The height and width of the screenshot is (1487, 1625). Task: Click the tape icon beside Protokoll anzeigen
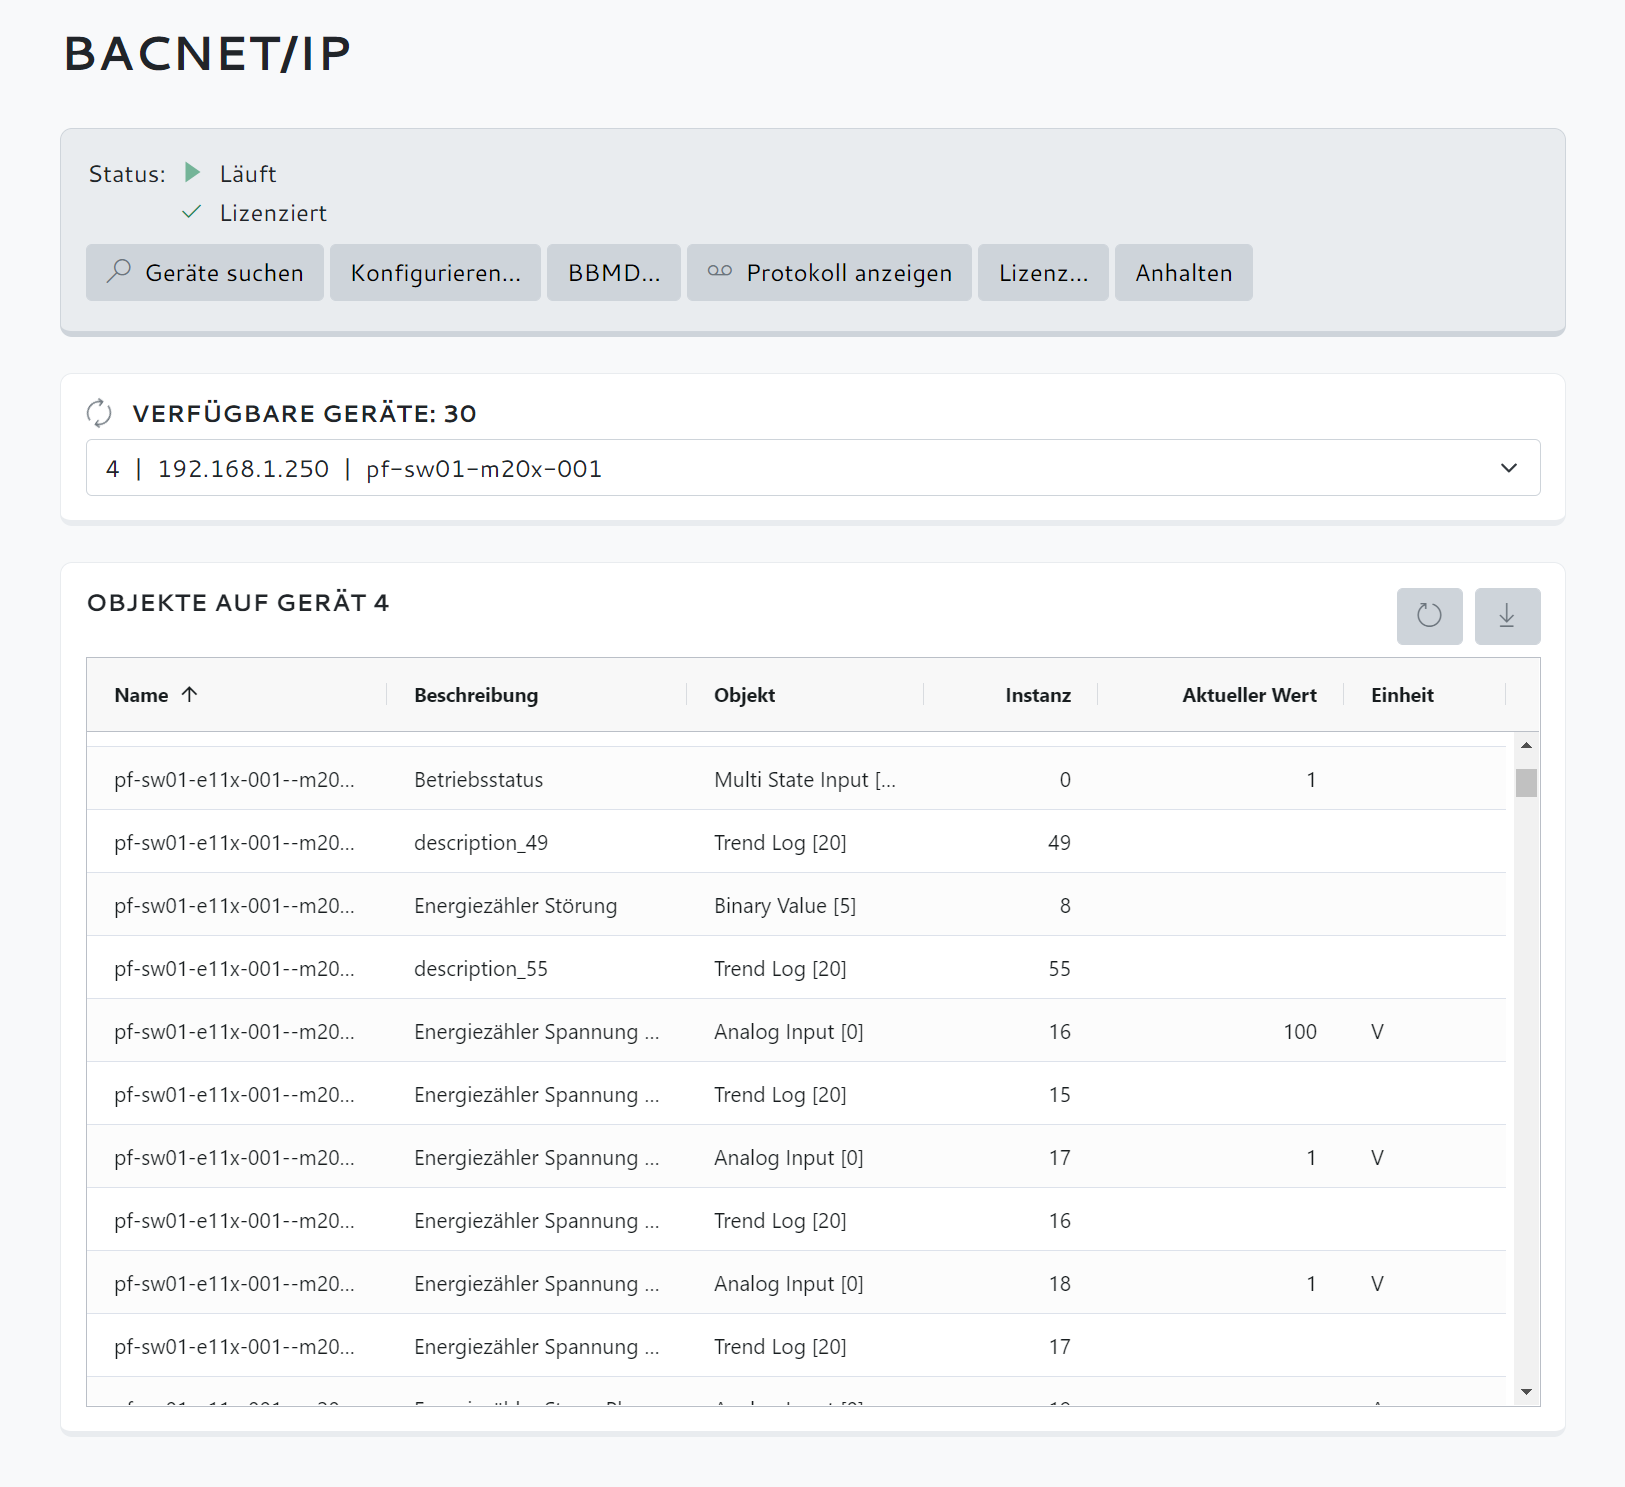[x=720, y=271]
